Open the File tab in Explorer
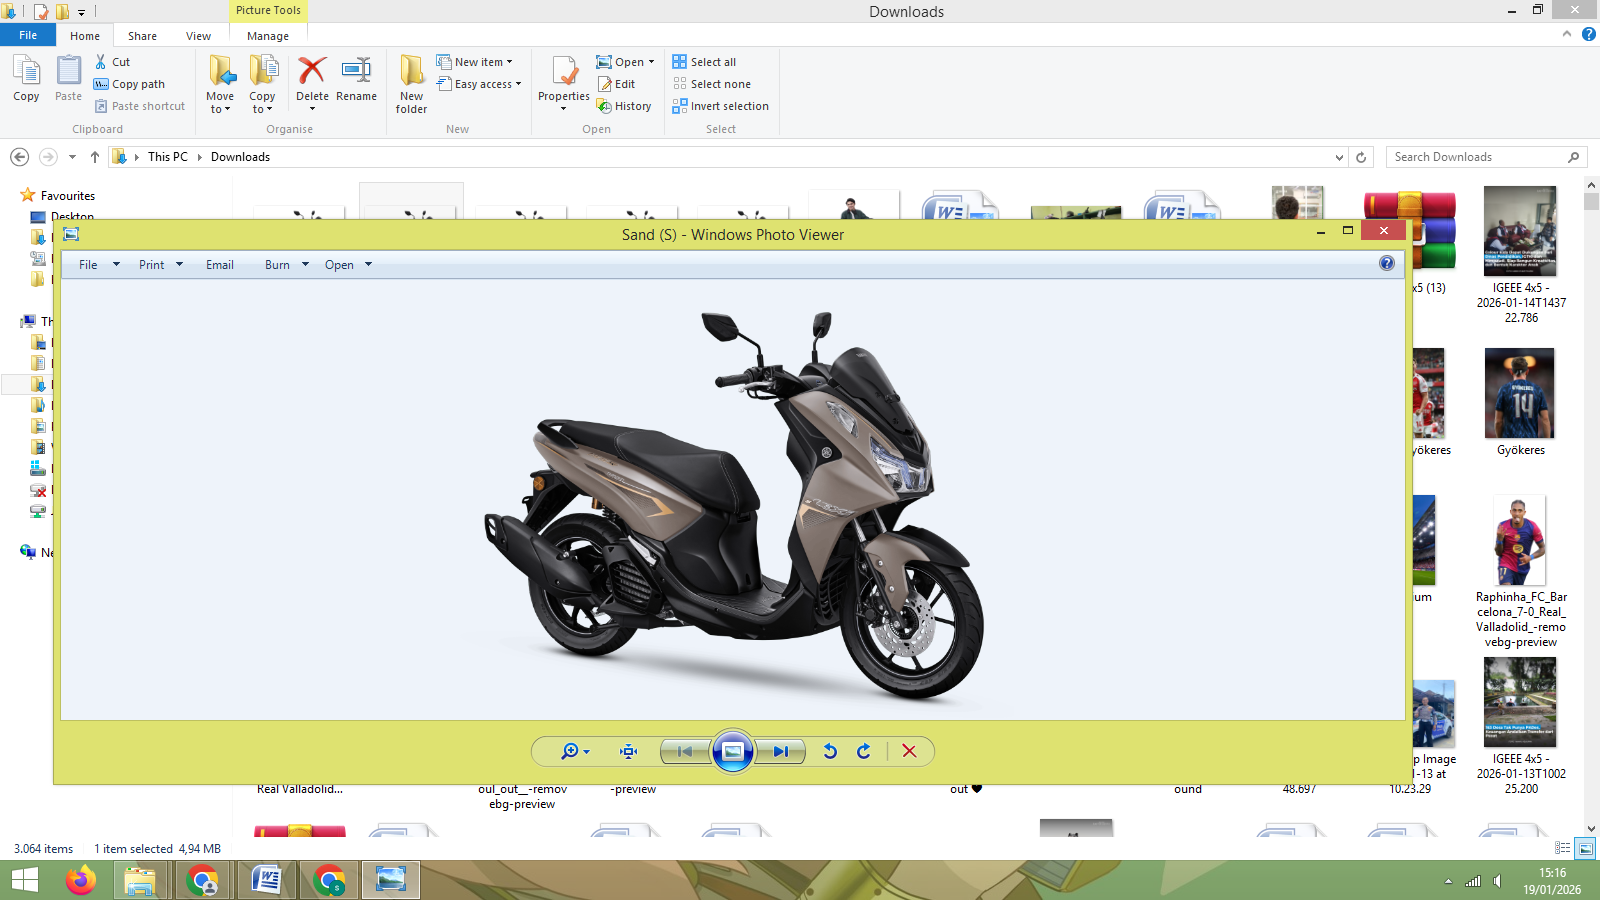 coord(28,35)
